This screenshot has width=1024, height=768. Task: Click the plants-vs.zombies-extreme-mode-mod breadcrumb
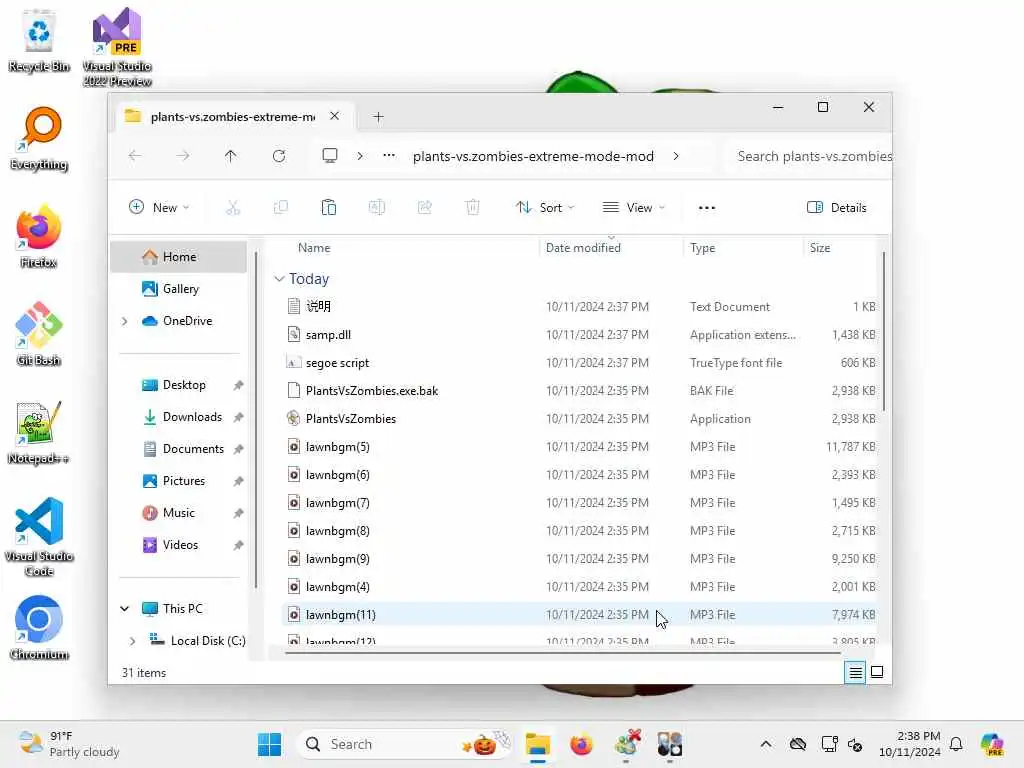pos(533,156)
